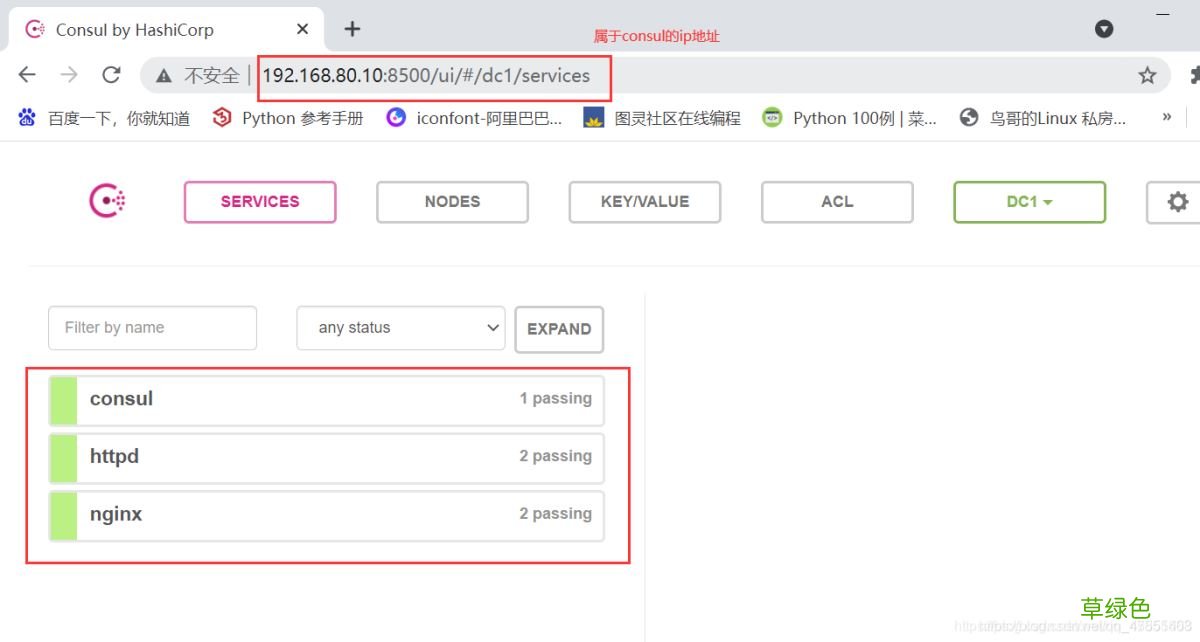
Task: Click consul's 1 passing status
Action: coord(556,398)
